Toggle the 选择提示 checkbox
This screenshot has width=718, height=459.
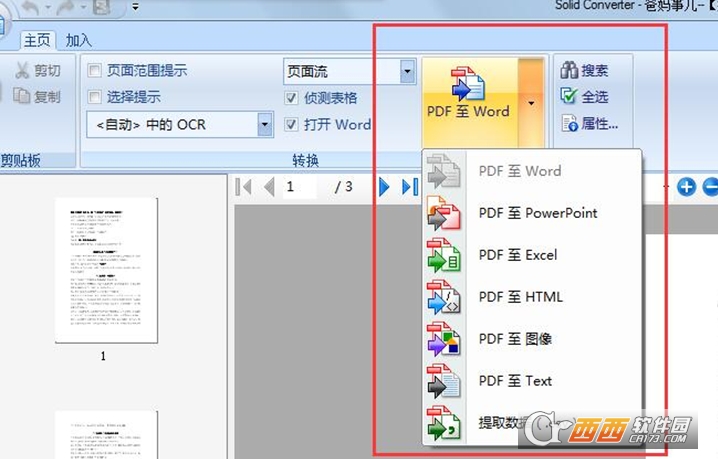click(x=94, y=97)
